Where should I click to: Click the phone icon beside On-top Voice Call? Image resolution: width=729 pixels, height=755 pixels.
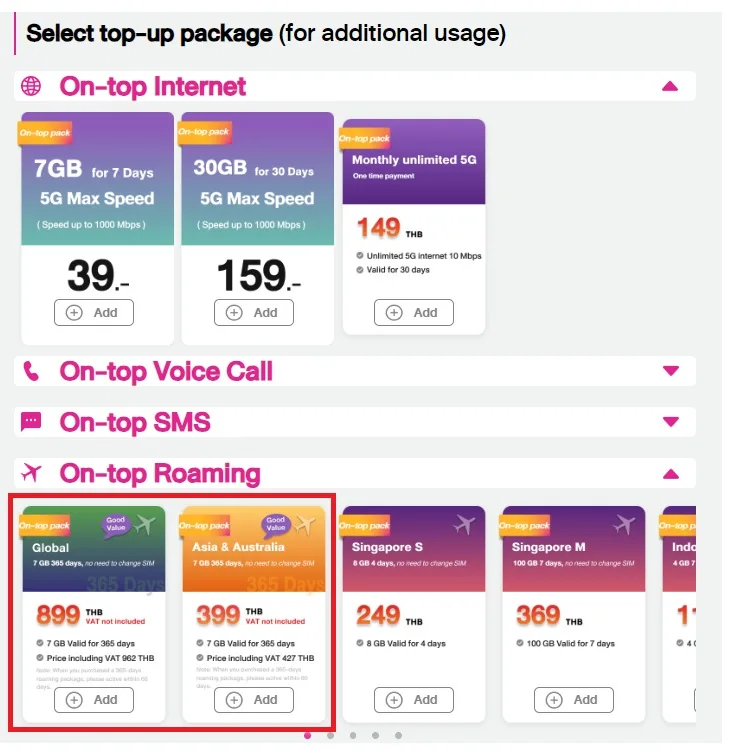[x=31, y=371]
